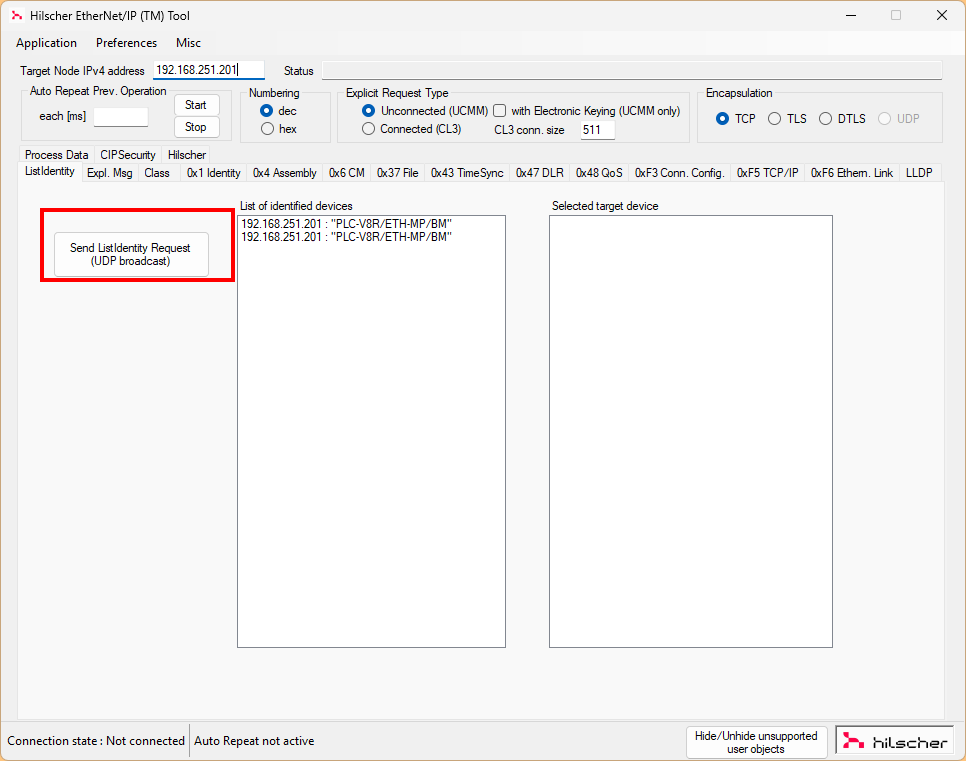Start the auto repeat operation
The width and height of the screenshot is (966, 761).
(x=196, y=105)
